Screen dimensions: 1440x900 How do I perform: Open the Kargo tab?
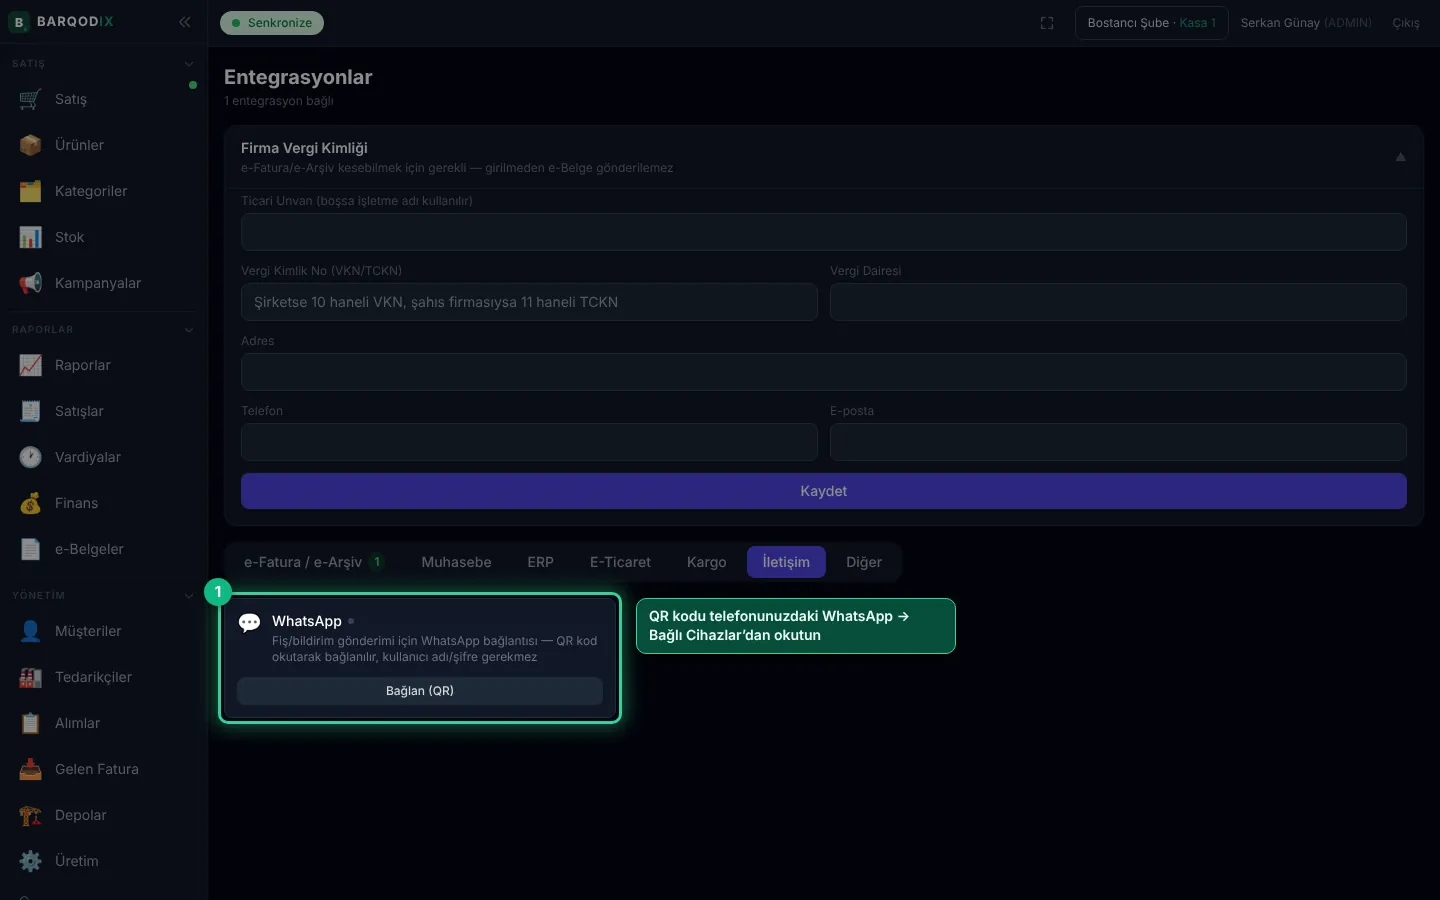pos(707,562)
